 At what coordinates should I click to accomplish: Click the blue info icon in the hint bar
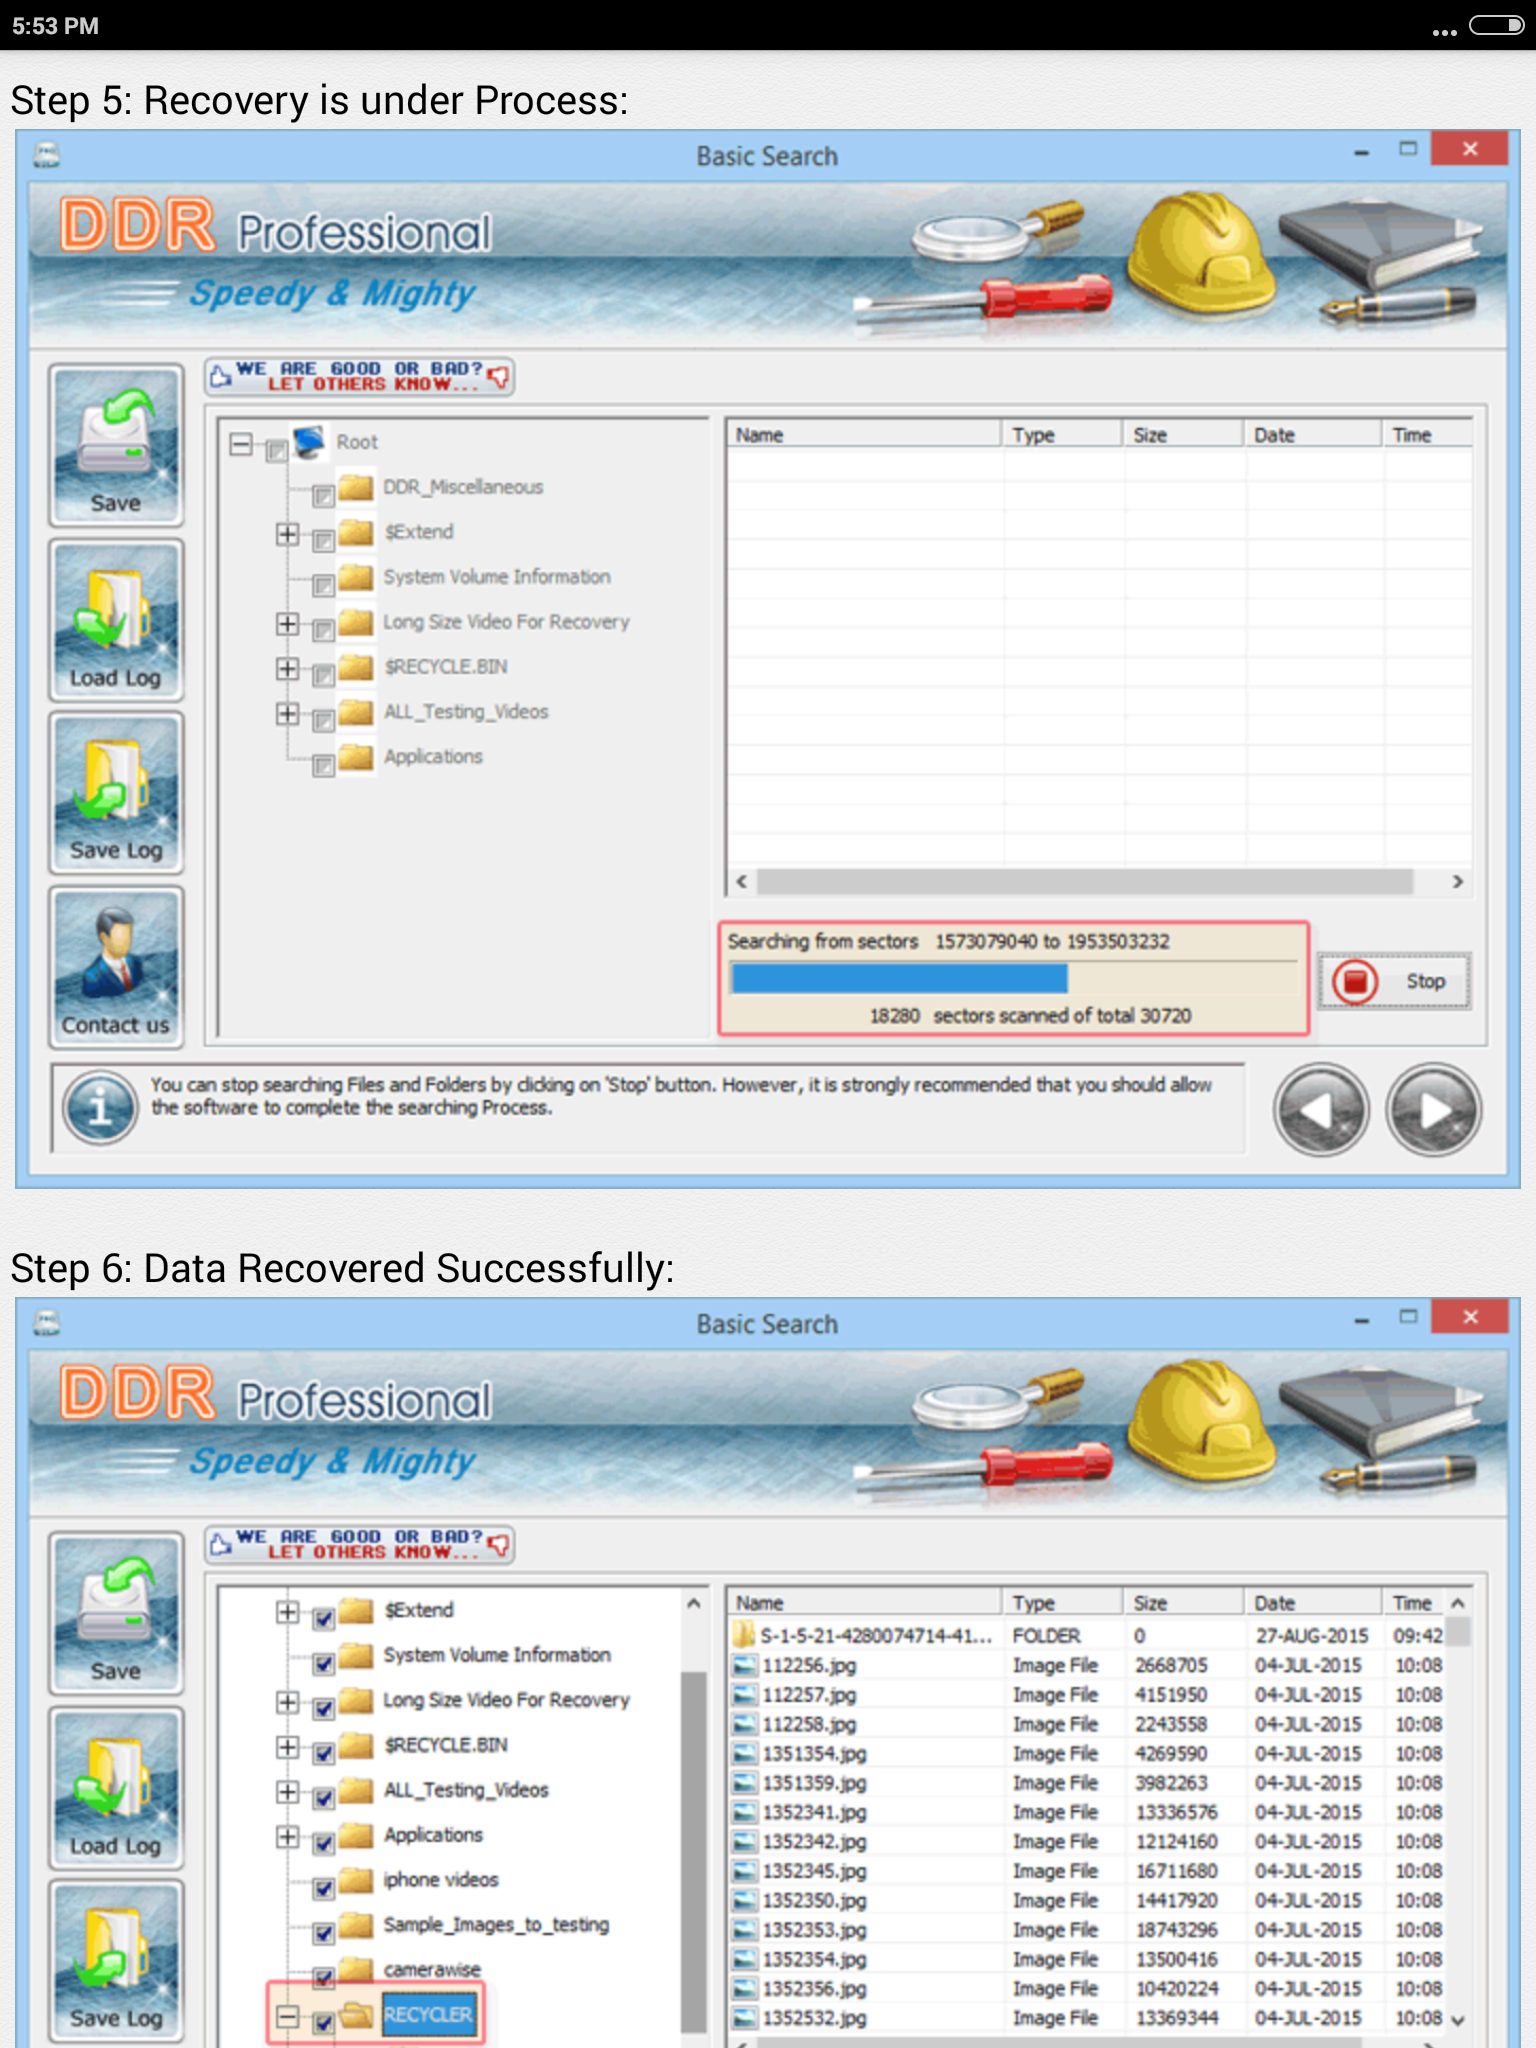tap(99, 1108)
